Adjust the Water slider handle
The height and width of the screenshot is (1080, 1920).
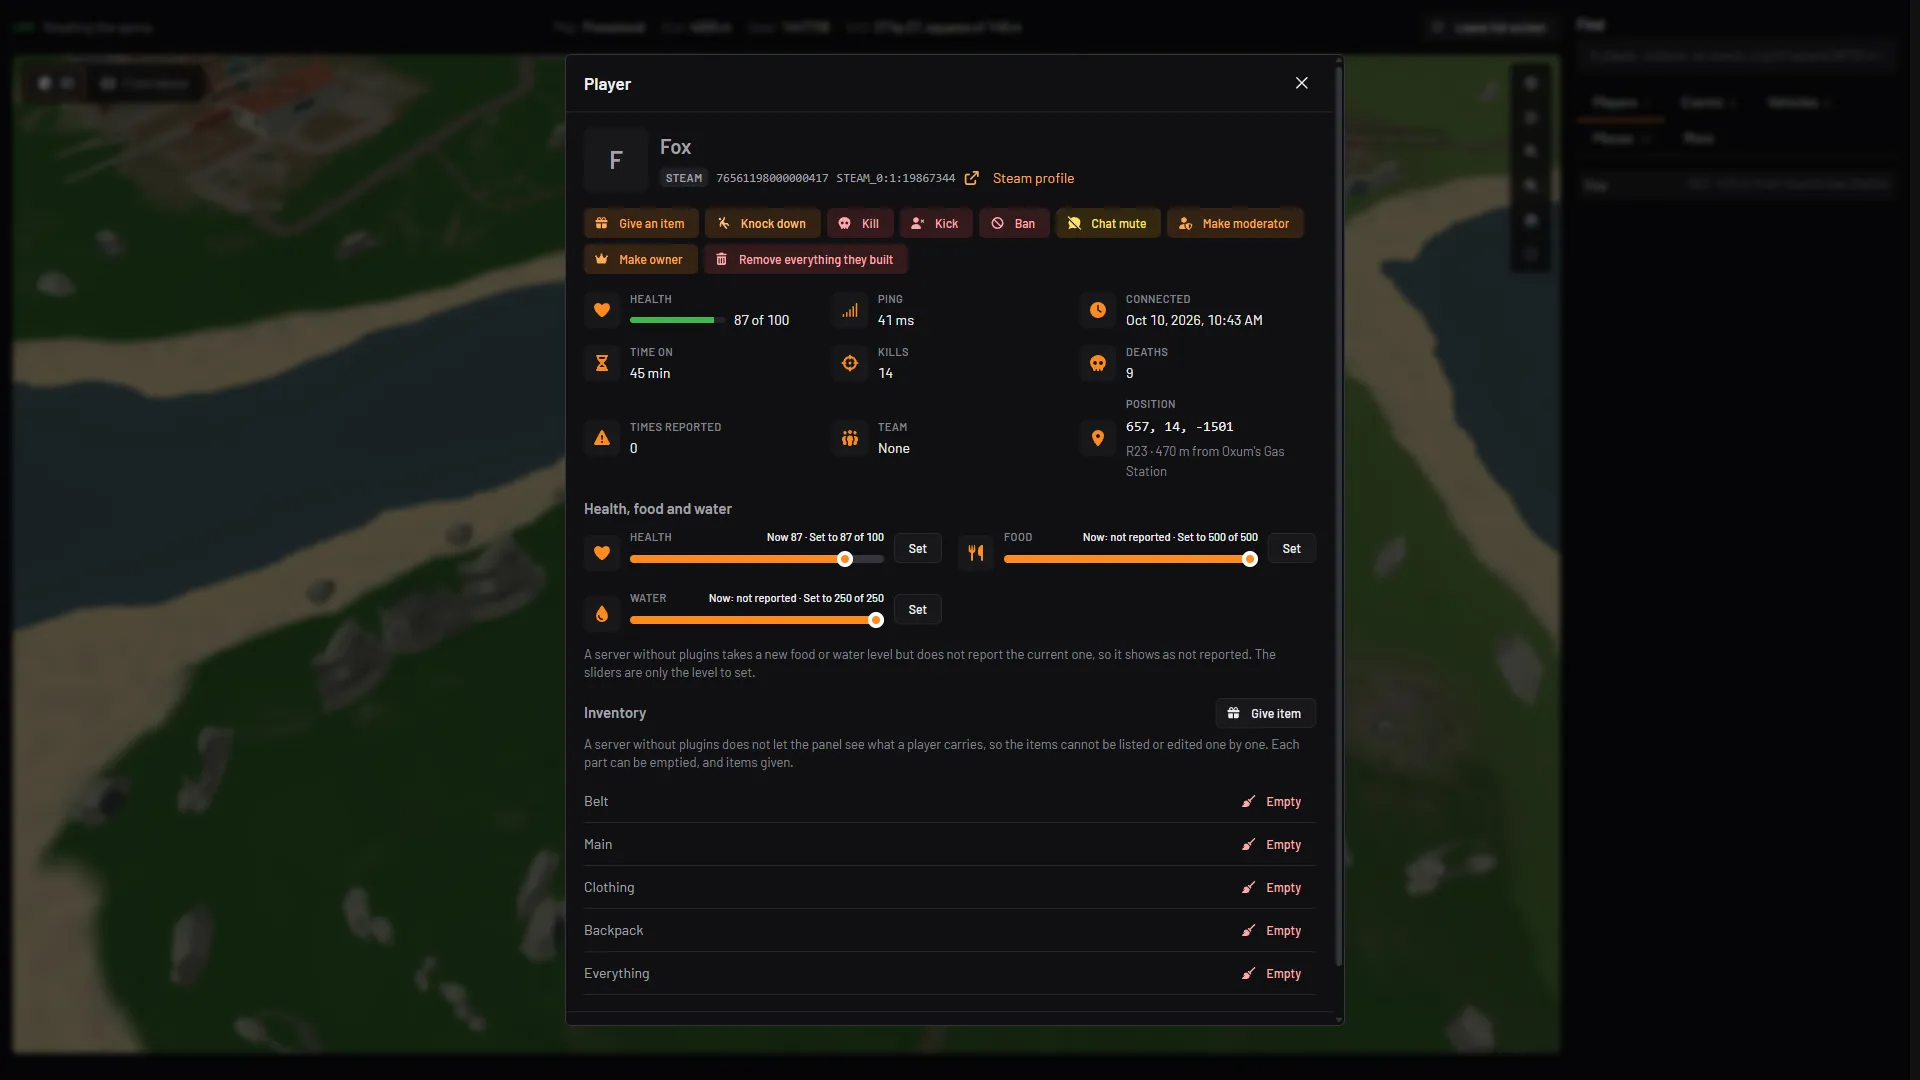[x=876, y=620]
